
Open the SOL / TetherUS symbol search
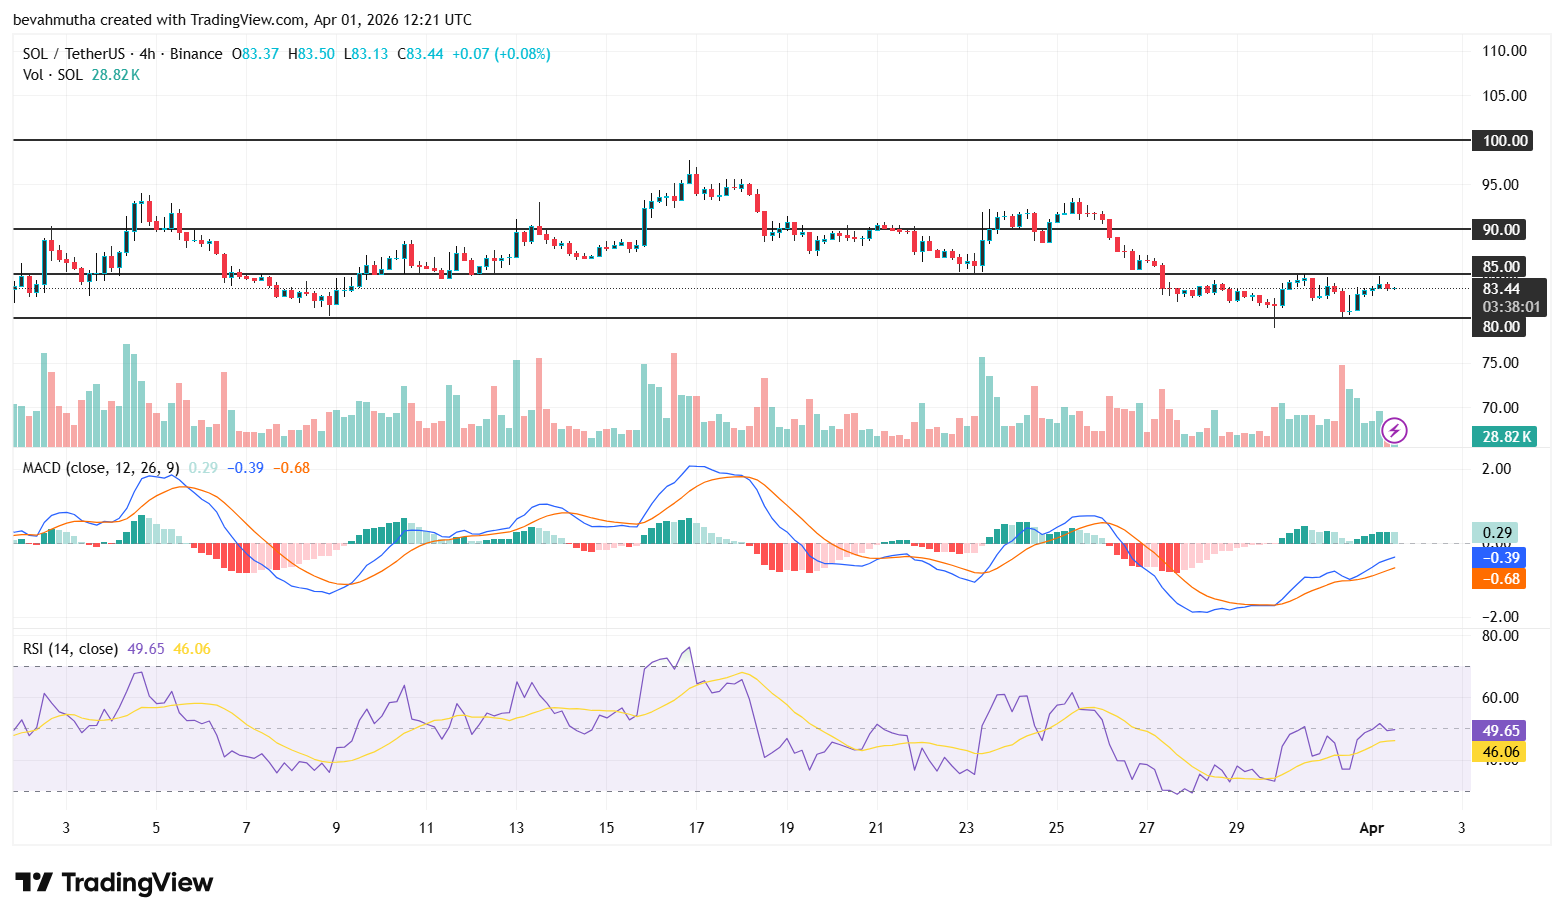(x=75, y=54)
